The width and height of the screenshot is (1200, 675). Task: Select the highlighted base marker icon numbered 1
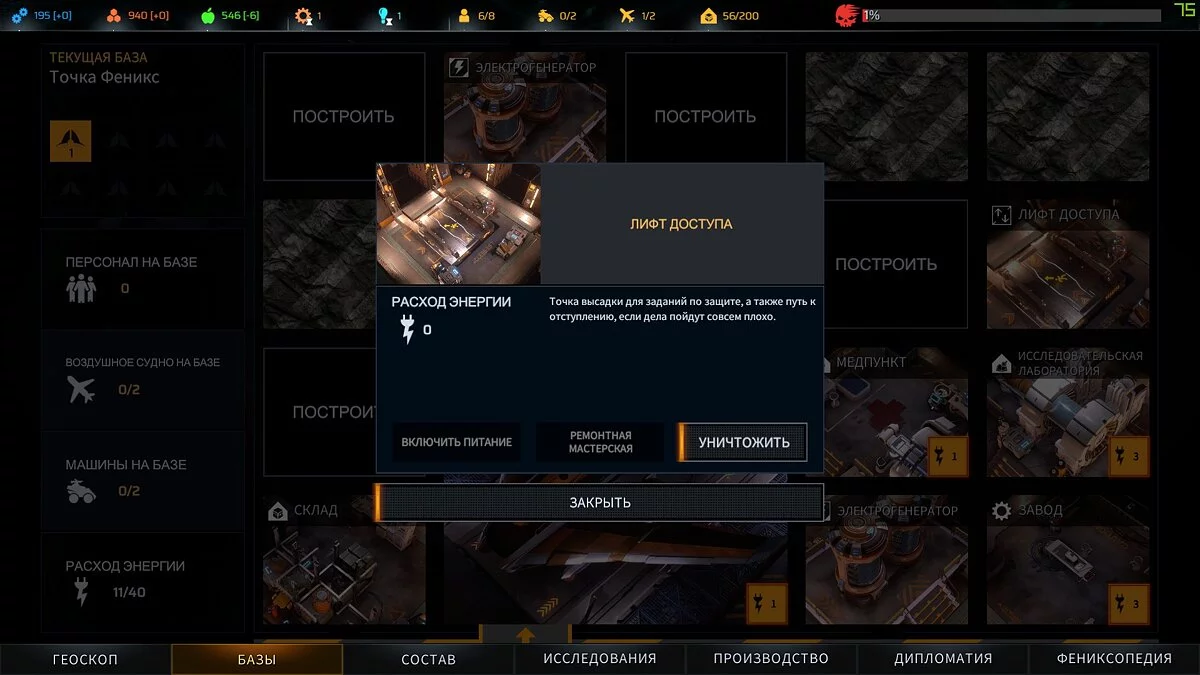(70, 141)
